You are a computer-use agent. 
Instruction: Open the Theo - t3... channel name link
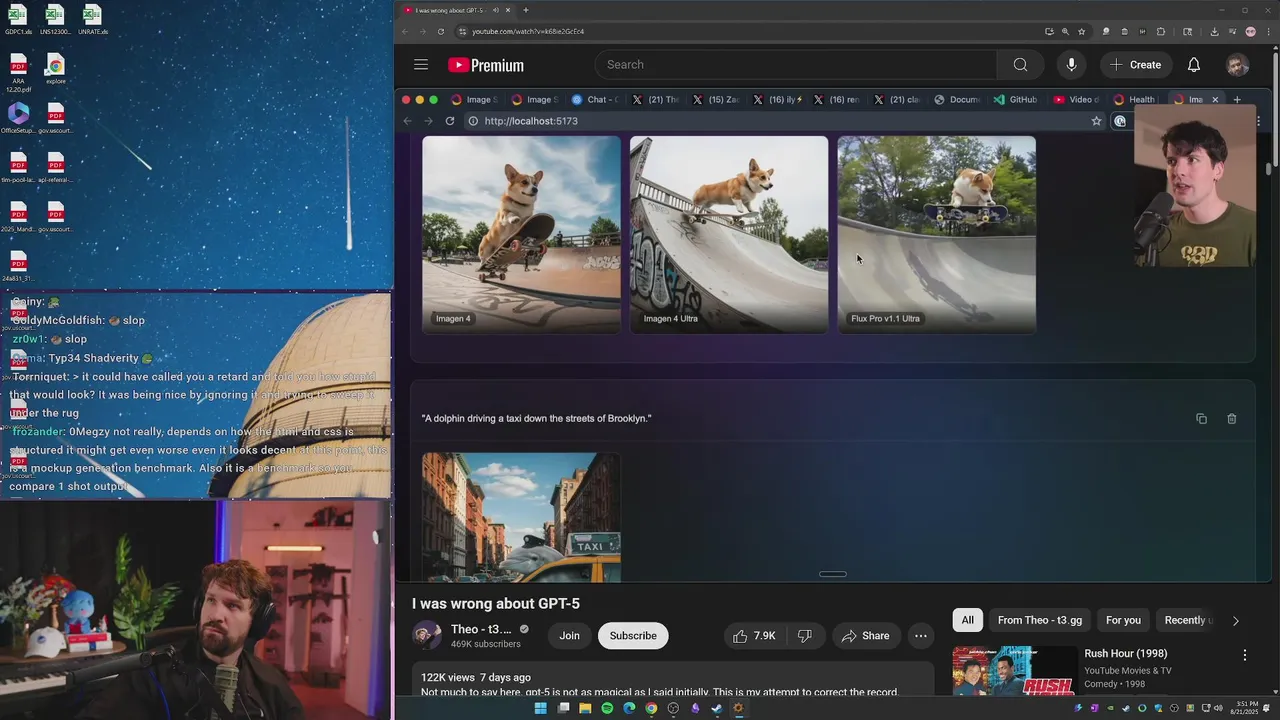[x=481, y=629]
